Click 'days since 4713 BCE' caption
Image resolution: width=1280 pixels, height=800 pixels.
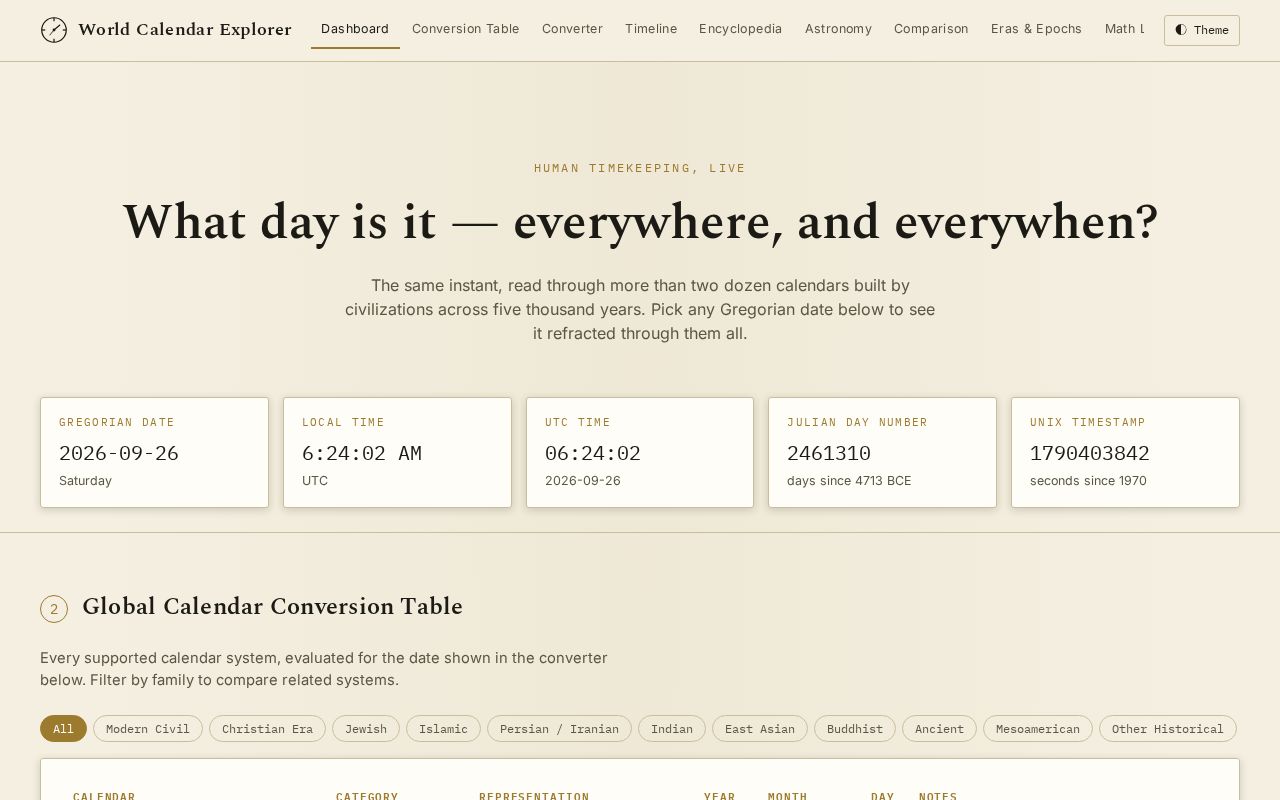849,481
